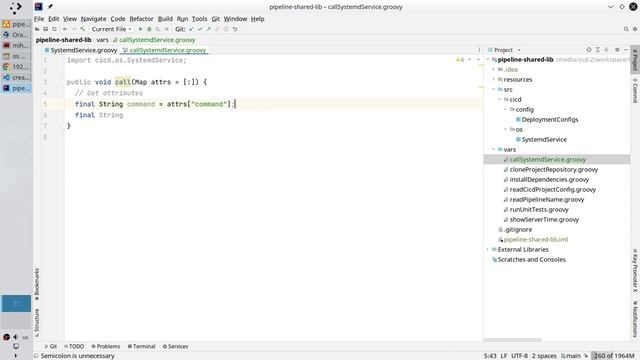Click Project panel horizontal scrollbar
Viewport: 640px width, 360px height.
[x=513, y=340]
